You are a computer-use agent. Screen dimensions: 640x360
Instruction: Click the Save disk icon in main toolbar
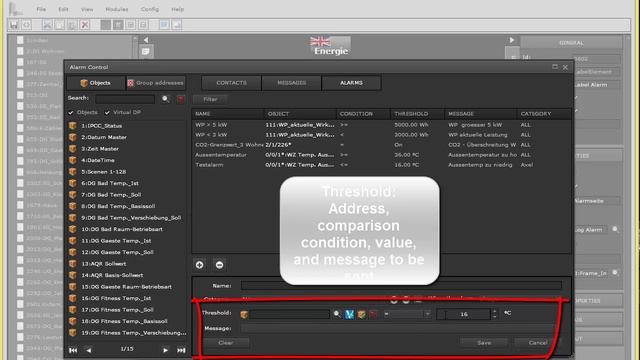[14, 25]
